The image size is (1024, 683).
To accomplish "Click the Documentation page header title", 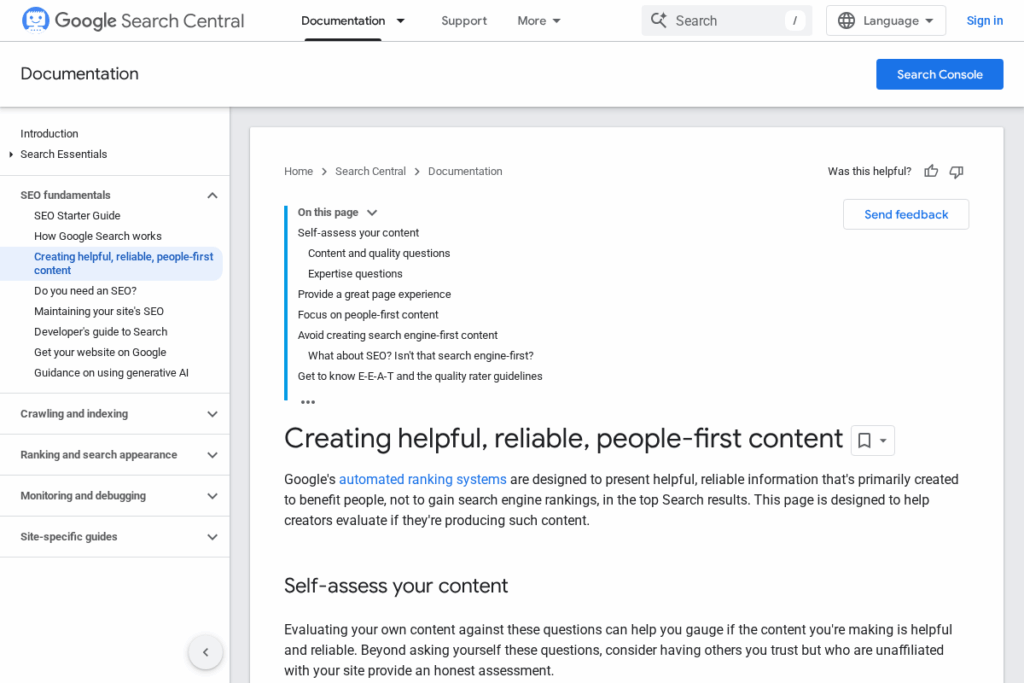I will pos(80,74).
